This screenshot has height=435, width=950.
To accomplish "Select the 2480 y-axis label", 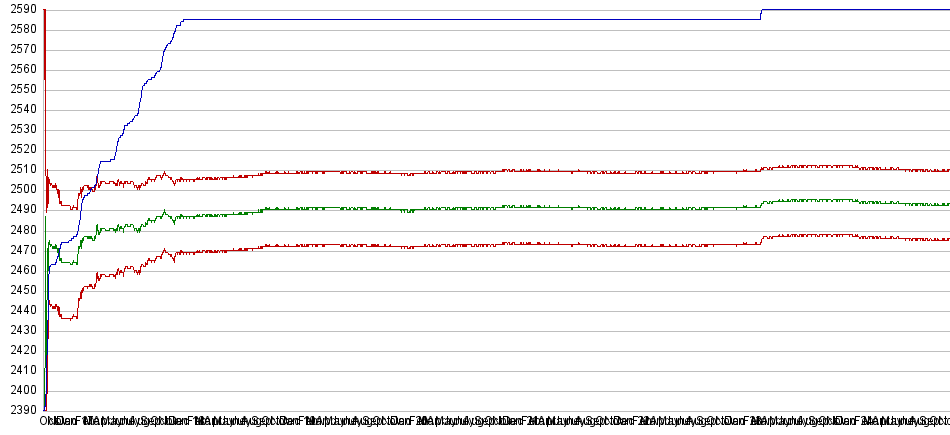I will coord(22,229).
